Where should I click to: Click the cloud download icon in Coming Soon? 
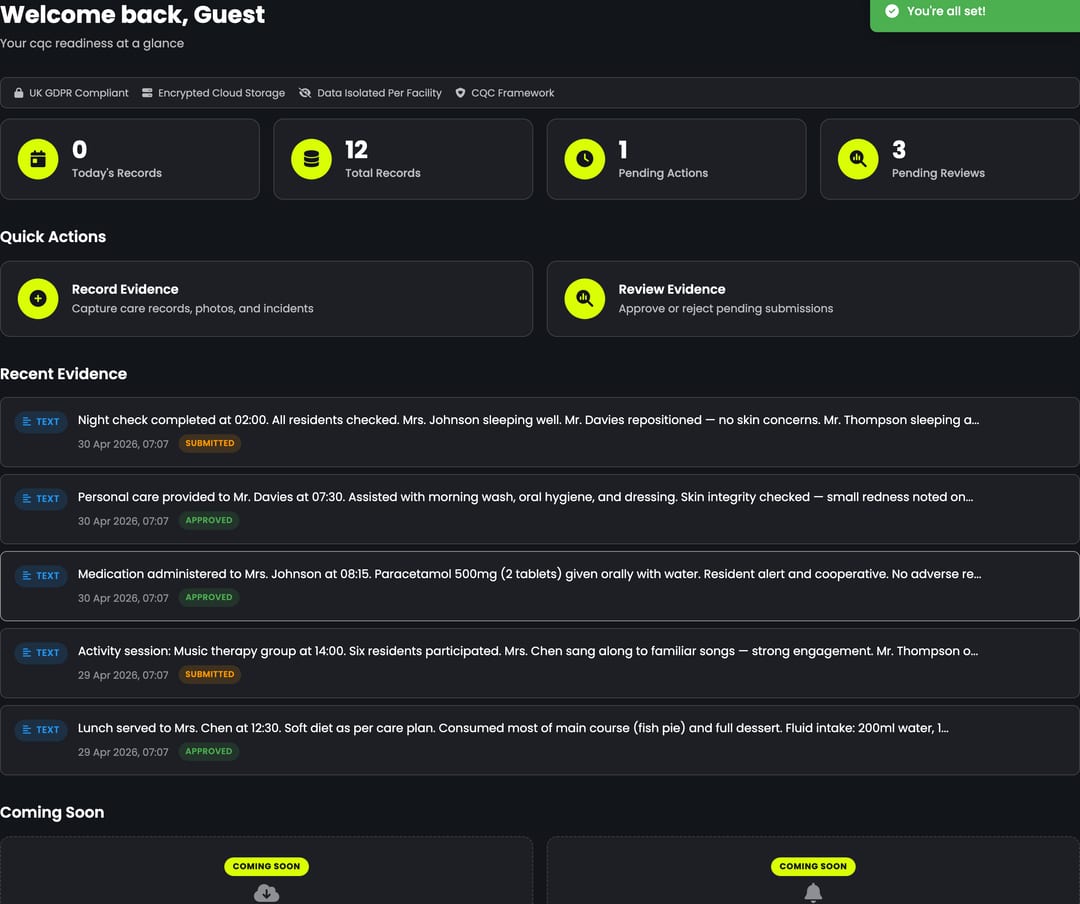tap(267, 894)
